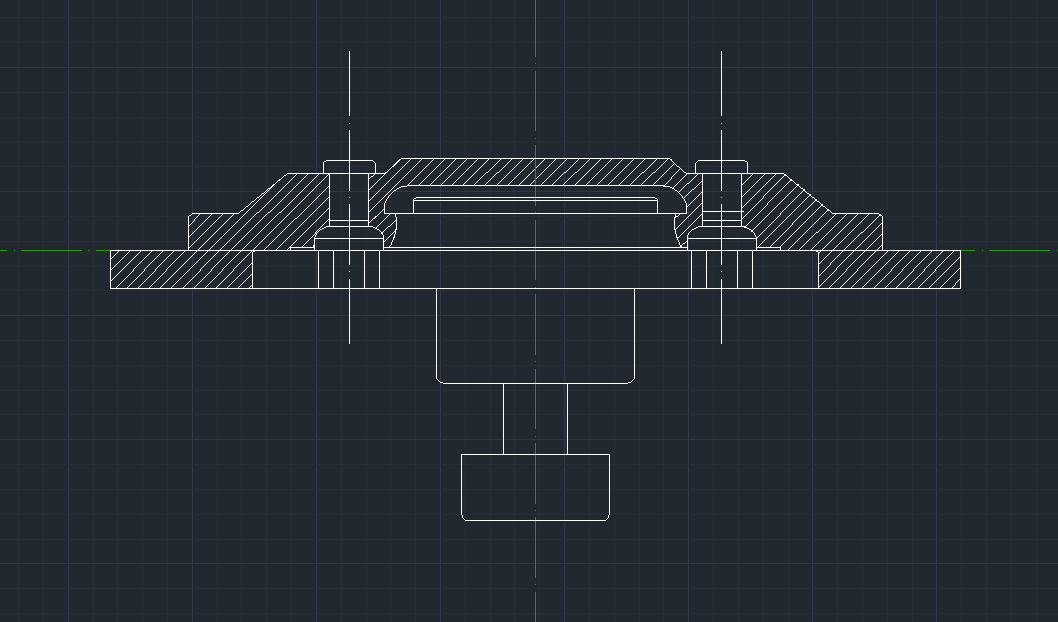
Task: Select the large cylinder body below the plate
Action: (535, 335)
